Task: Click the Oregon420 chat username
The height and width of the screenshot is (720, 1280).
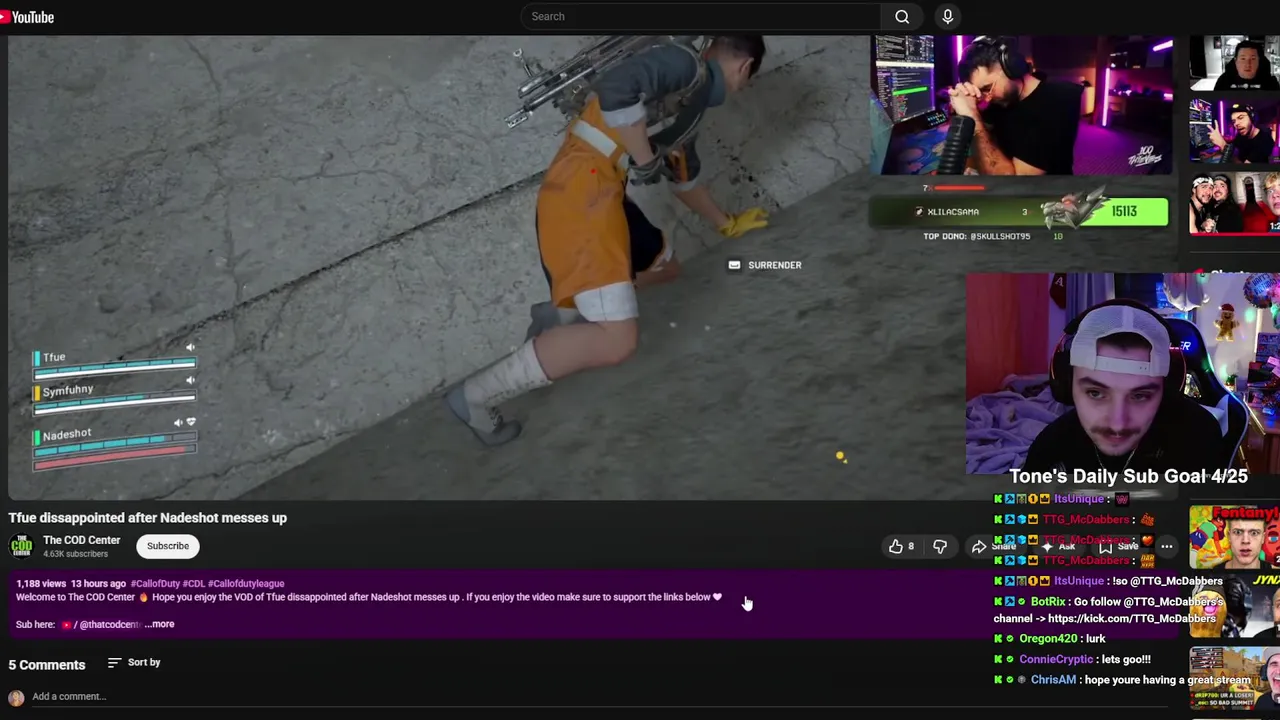Action: [1048, 639]
